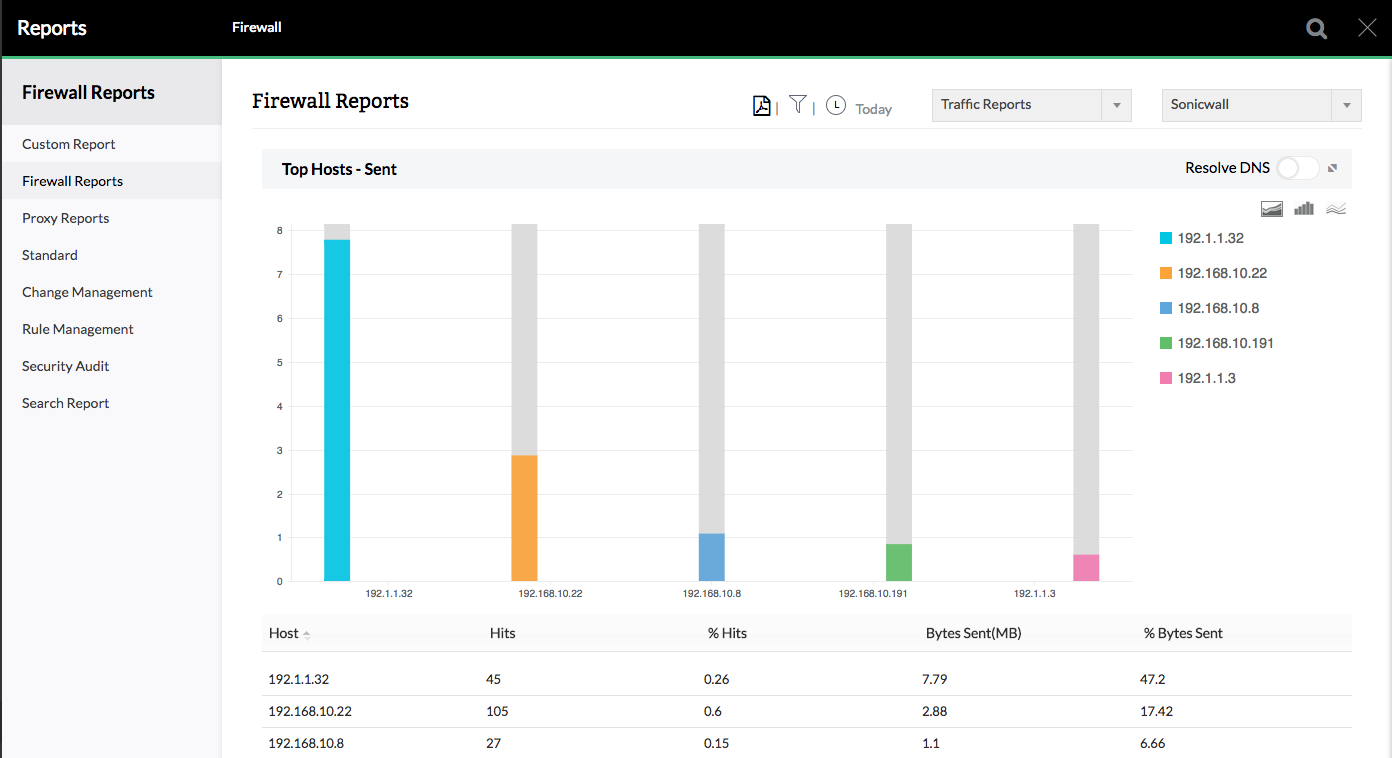Switch chart to line chart view
This screenshot has height=758, width=1392.
pyautogui.click(x=1335, y=209)
